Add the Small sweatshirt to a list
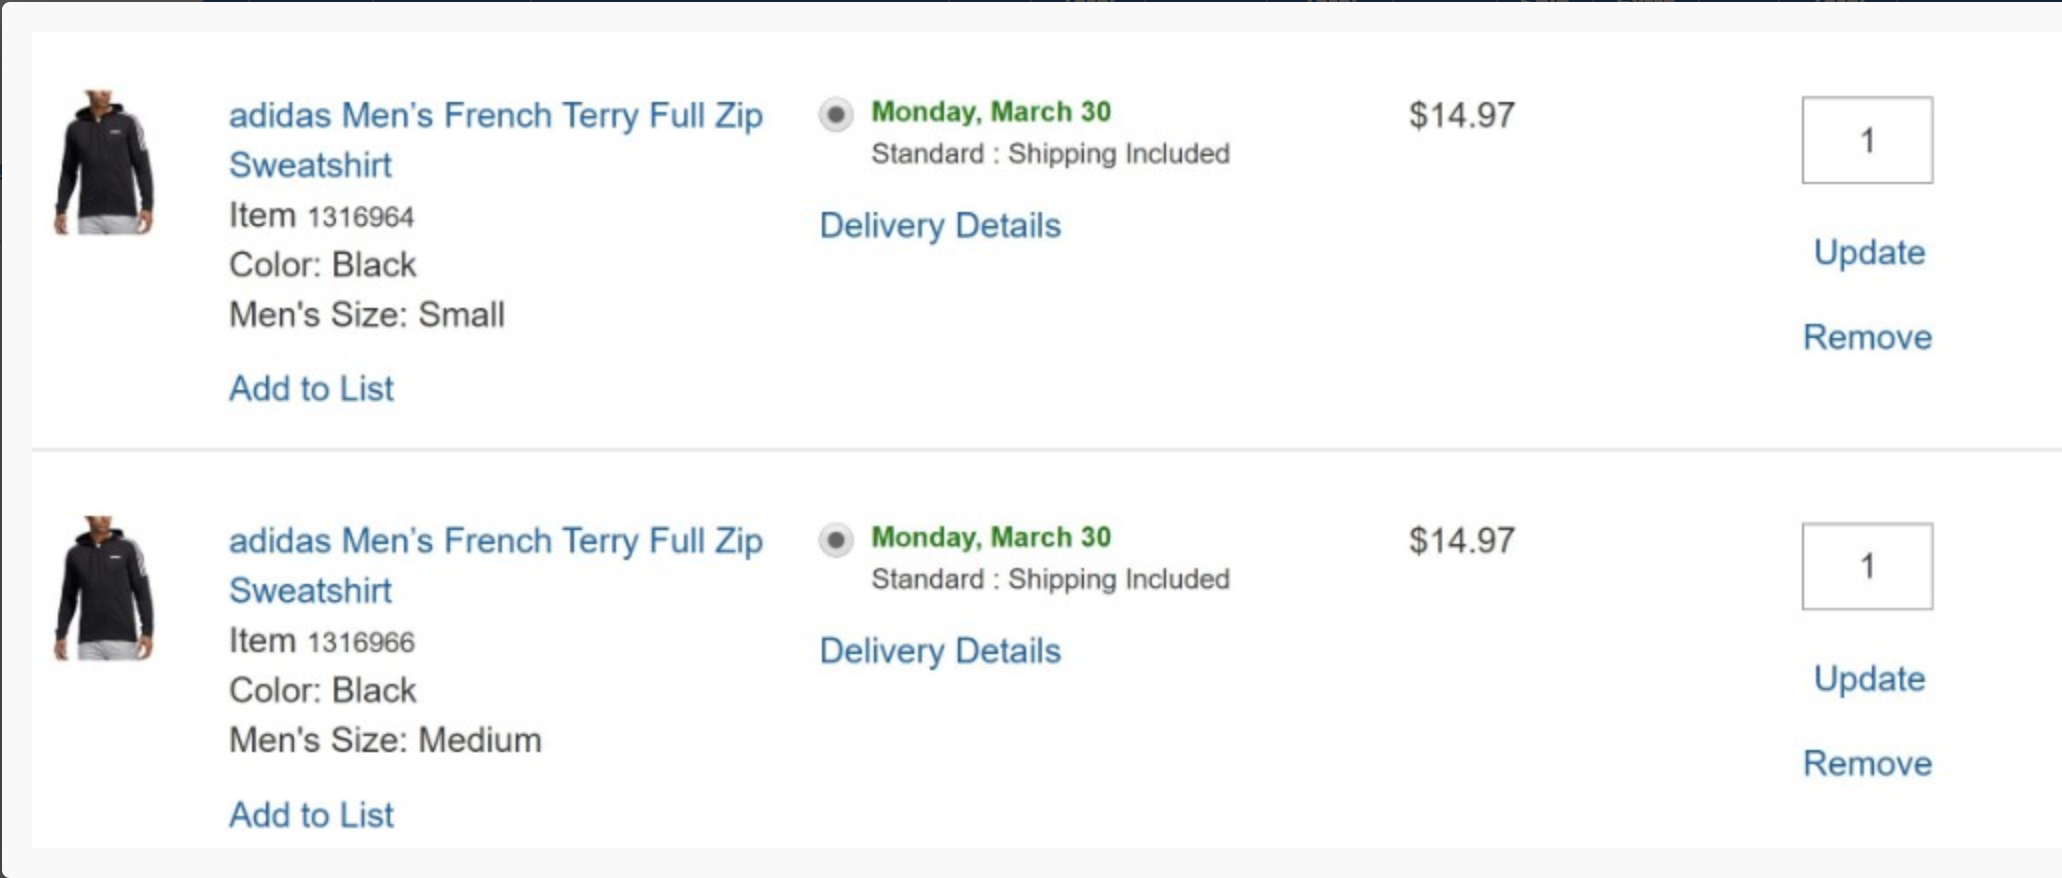Viewport: 2062px width, 878px height. click(x=311, y=388)
